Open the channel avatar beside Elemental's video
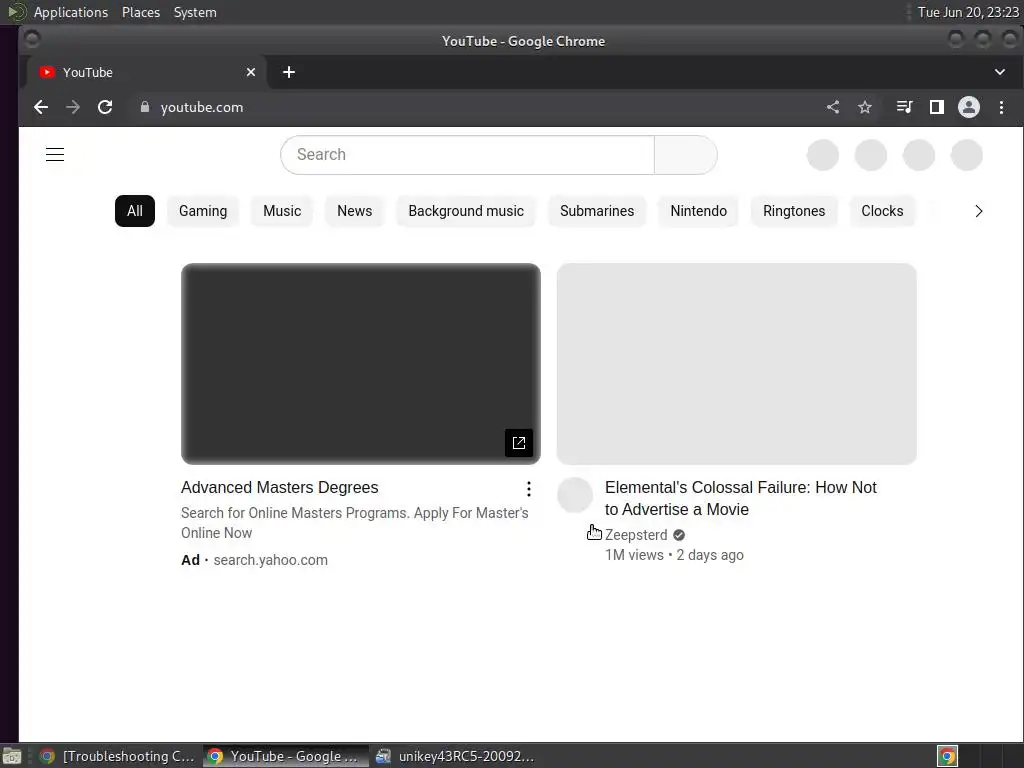 coord(575,495)
